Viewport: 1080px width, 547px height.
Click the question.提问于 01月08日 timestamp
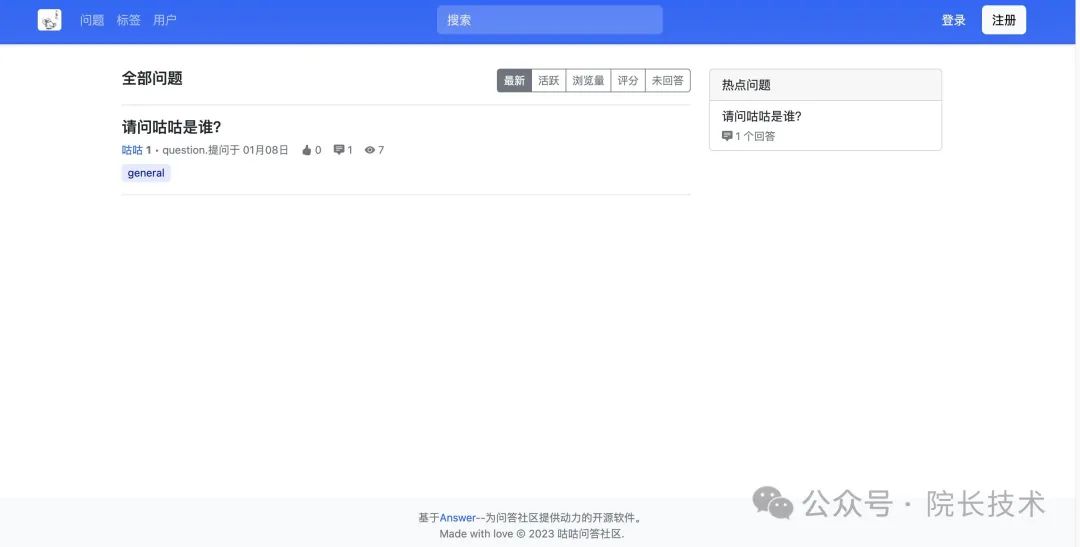(x=225, y=150)
